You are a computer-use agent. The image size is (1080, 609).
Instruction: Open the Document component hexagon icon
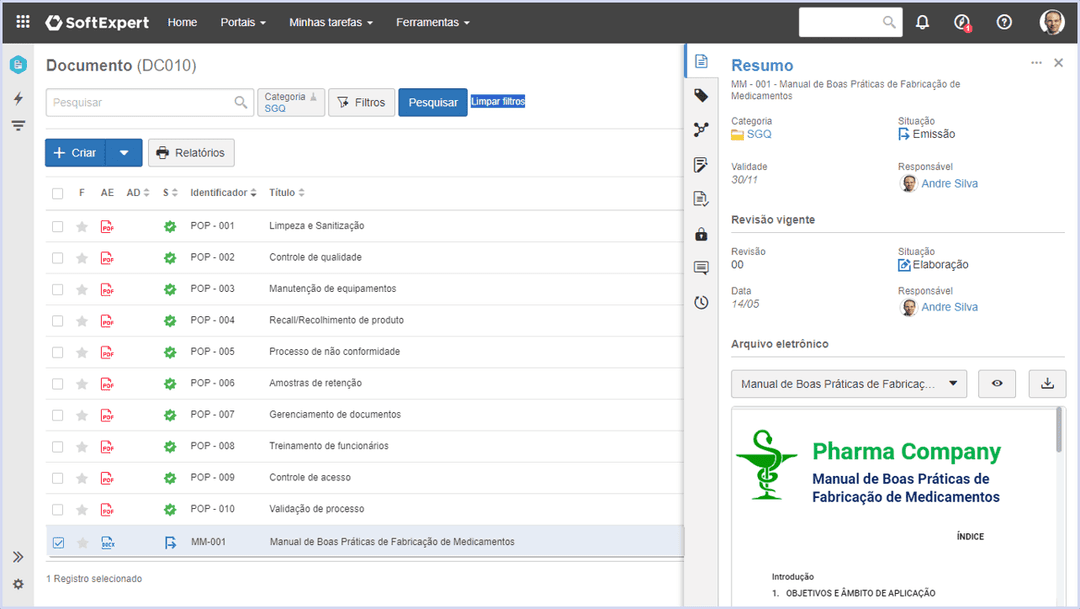[x=18, y=65]
